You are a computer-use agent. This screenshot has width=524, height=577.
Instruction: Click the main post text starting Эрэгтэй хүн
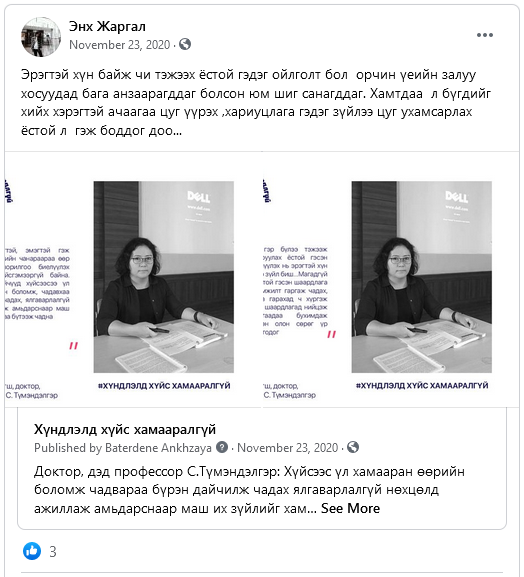(x=256, y=102)
